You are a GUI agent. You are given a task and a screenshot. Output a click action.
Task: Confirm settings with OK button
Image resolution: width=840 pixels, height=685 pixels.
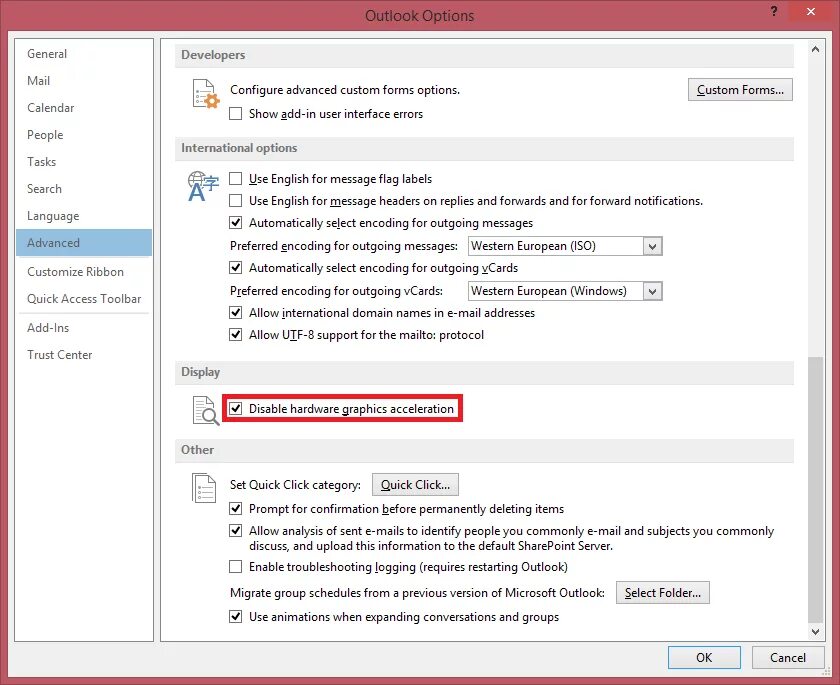704,658
